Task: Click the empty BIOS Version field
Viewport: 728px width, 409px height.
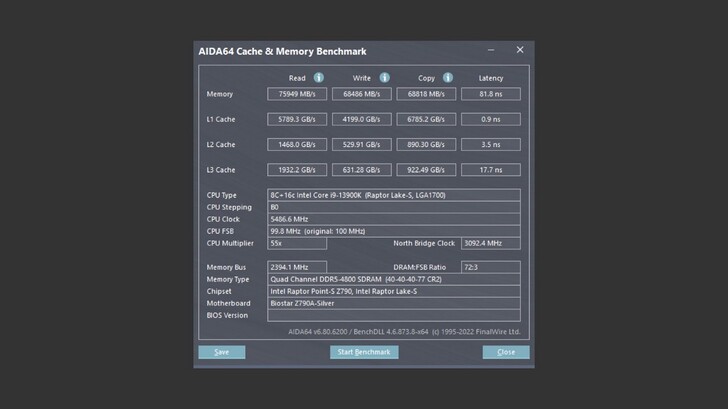Action: pos(394,315)
